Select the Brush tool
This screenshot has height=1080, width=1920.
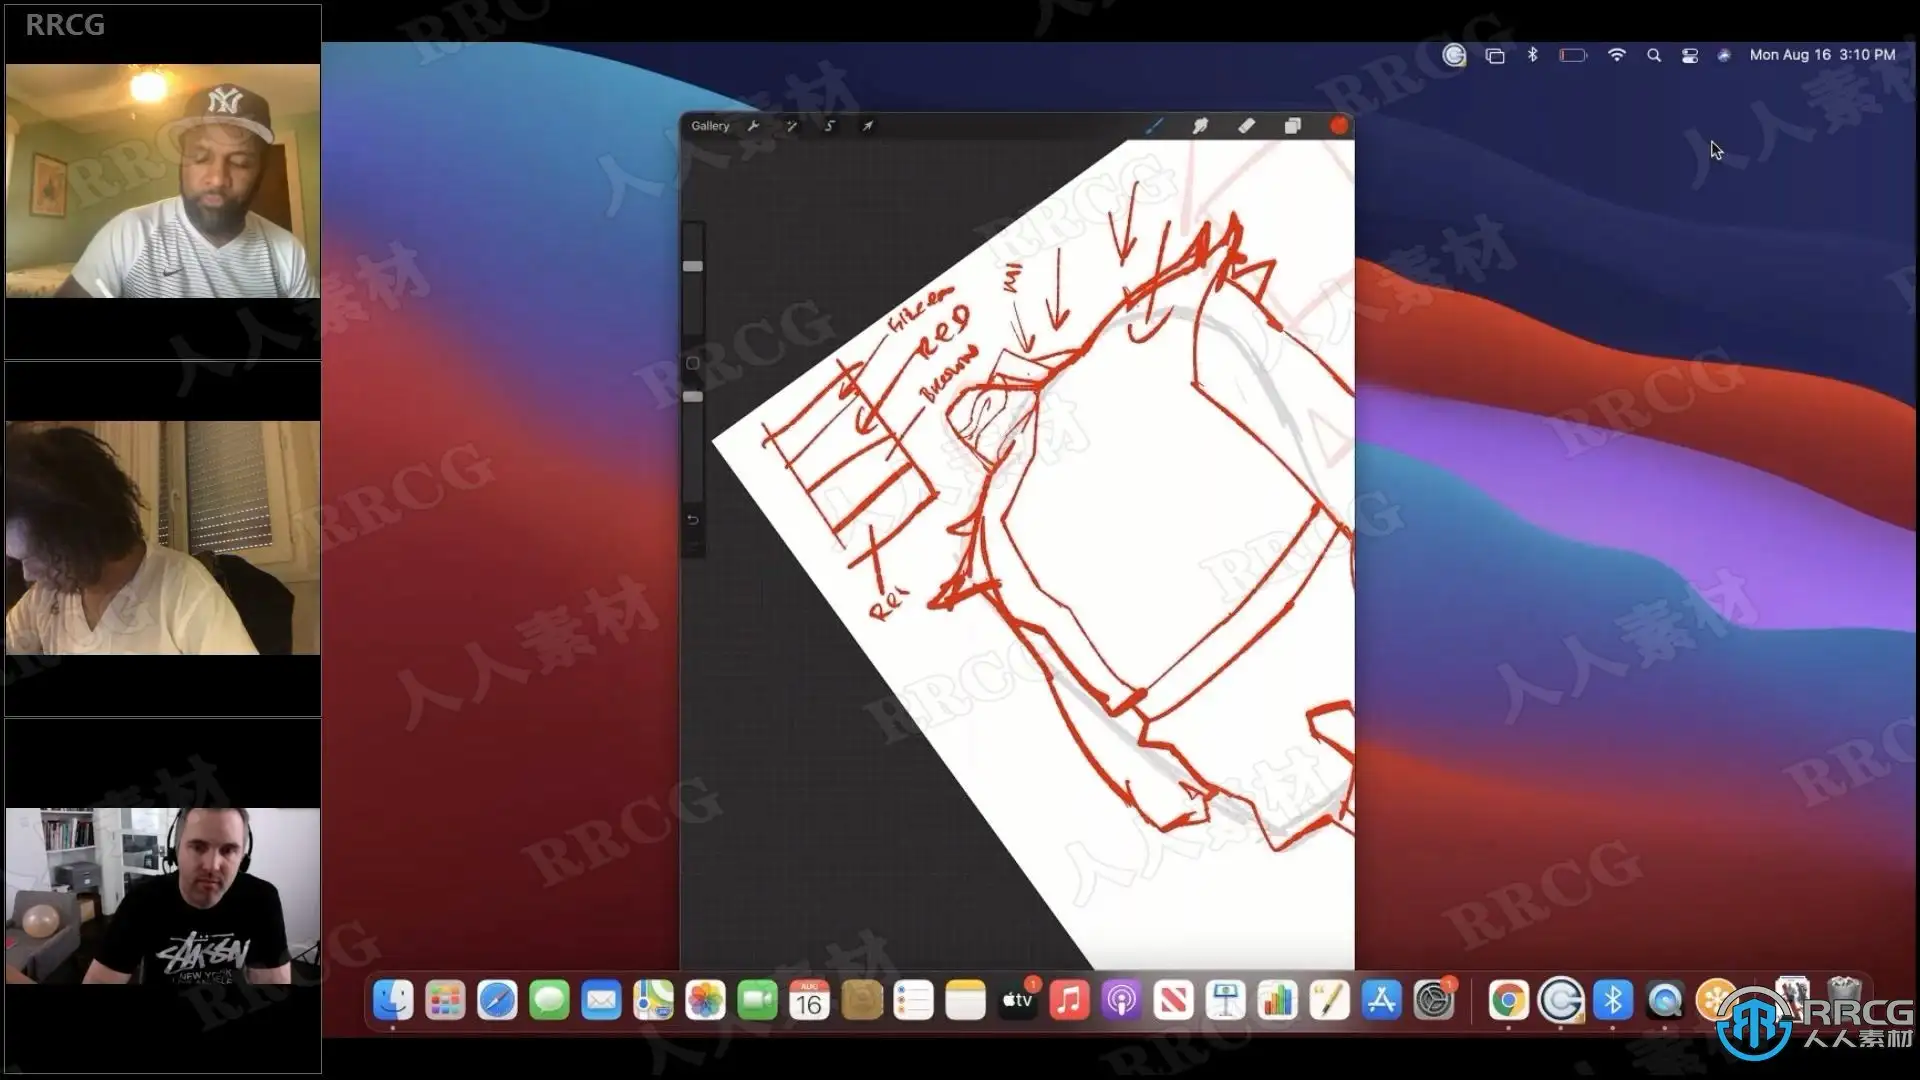[1154, 126]
